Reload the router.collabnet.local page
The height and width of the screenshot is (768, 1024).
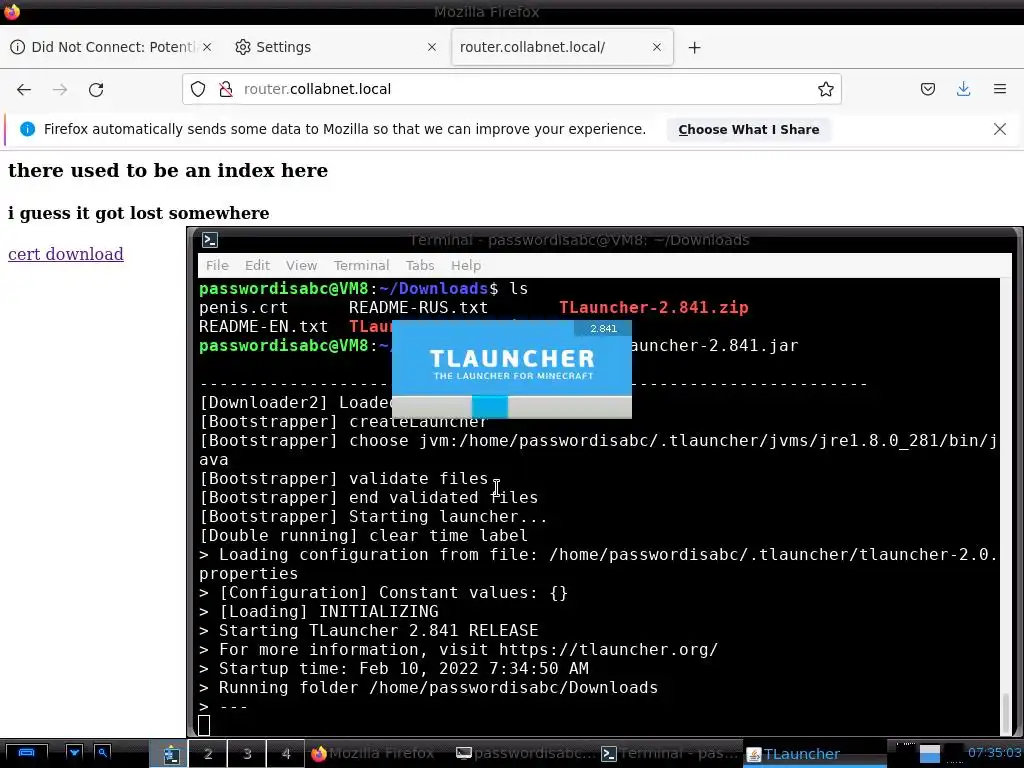[x=96, y=89]
